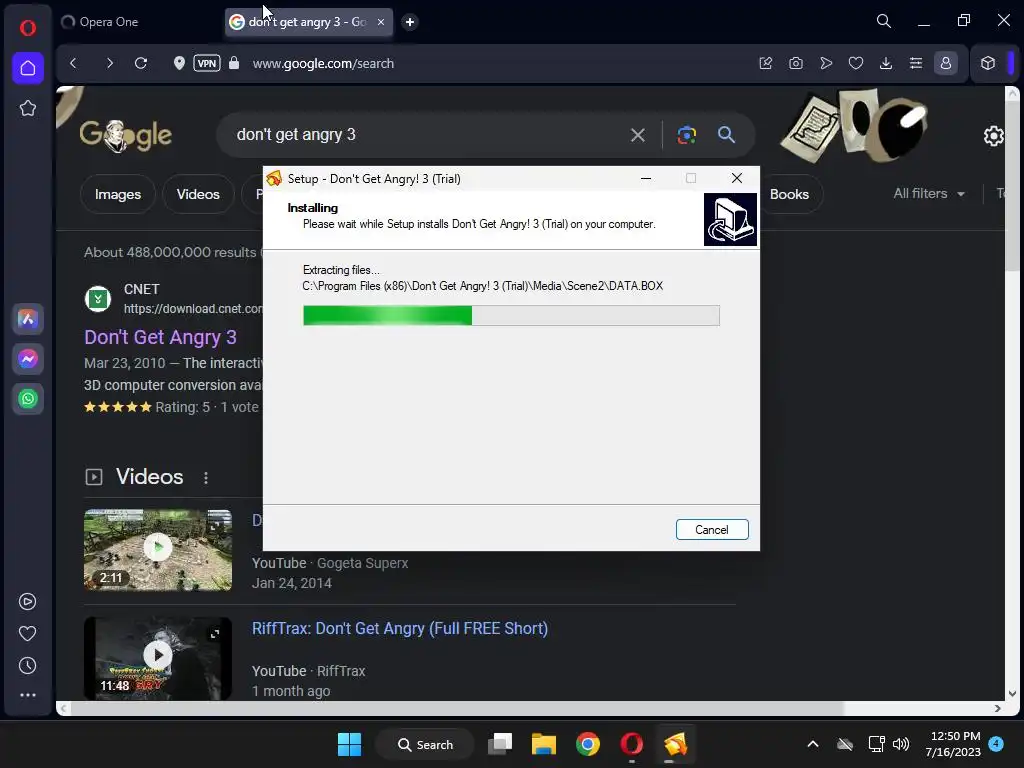Open Pinboards heart icon in sidebar

[27, 633]
